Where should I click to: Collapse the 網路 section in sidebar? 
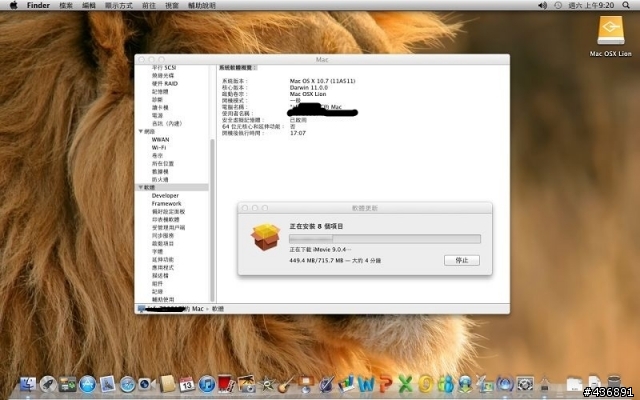pos(140,131)
